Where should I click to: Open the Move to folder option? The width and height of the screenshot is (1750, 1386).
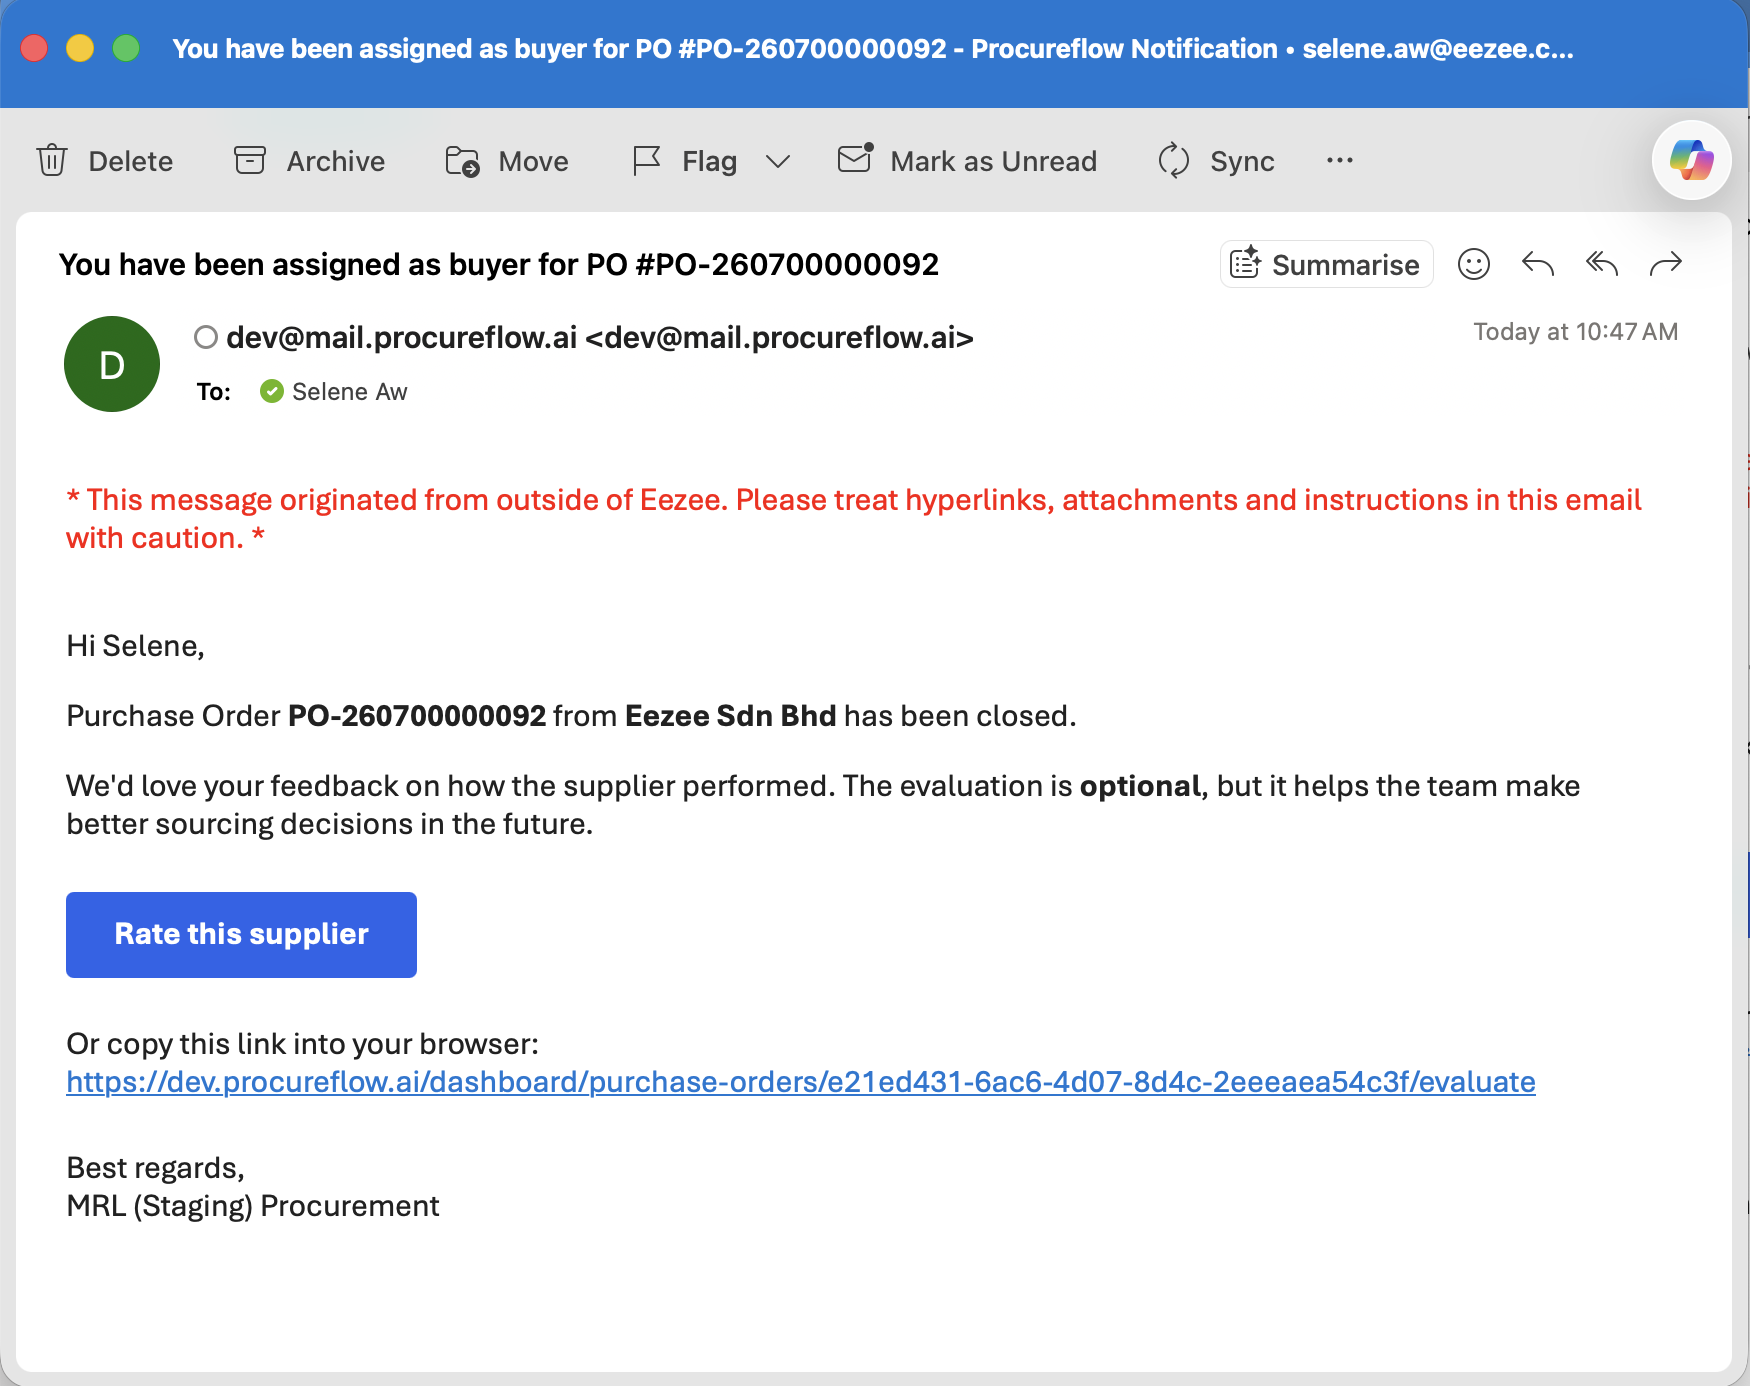[507, 160]
